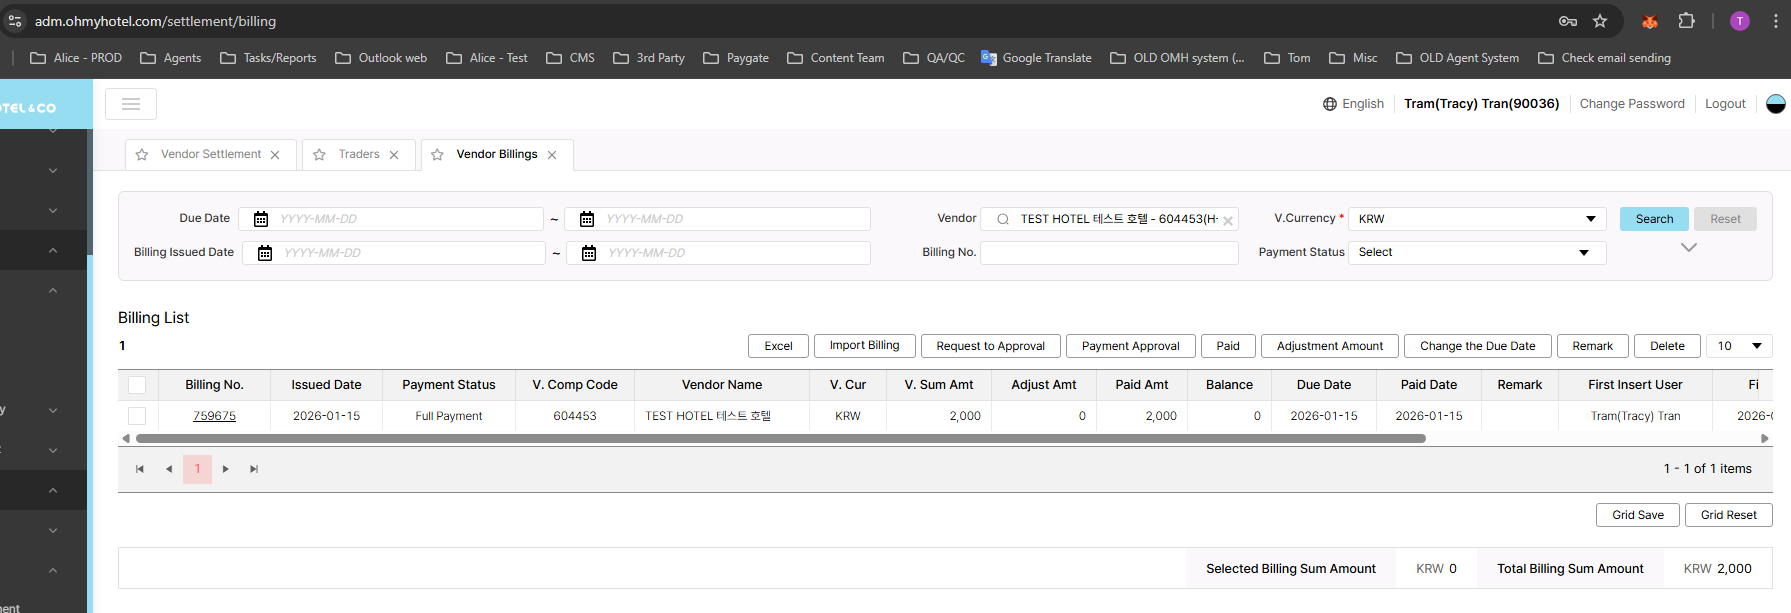Click the horizontal grid scrollbar
This screenshot has width=1791, height=613.
[x=780, y=438]
